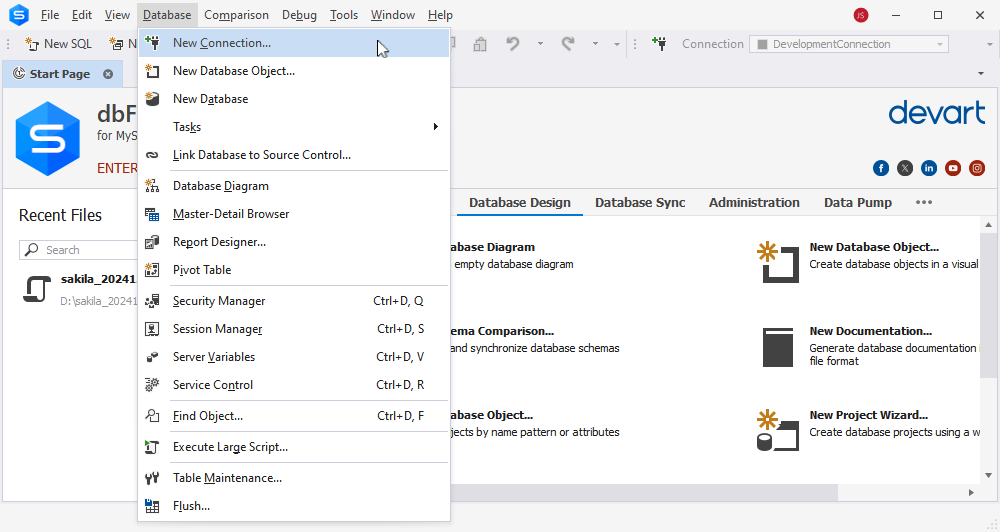Click the Server Variables icon
The width and height of the screenshot is (1000, 532).
pos(152,357)
